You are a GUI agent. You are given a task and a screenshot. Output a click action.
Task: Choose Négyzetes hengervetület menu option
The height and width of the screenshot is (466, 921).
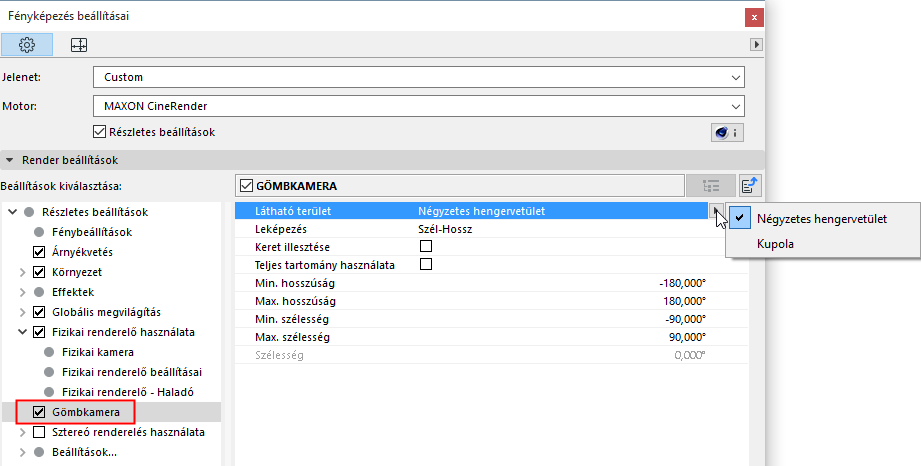822,219
